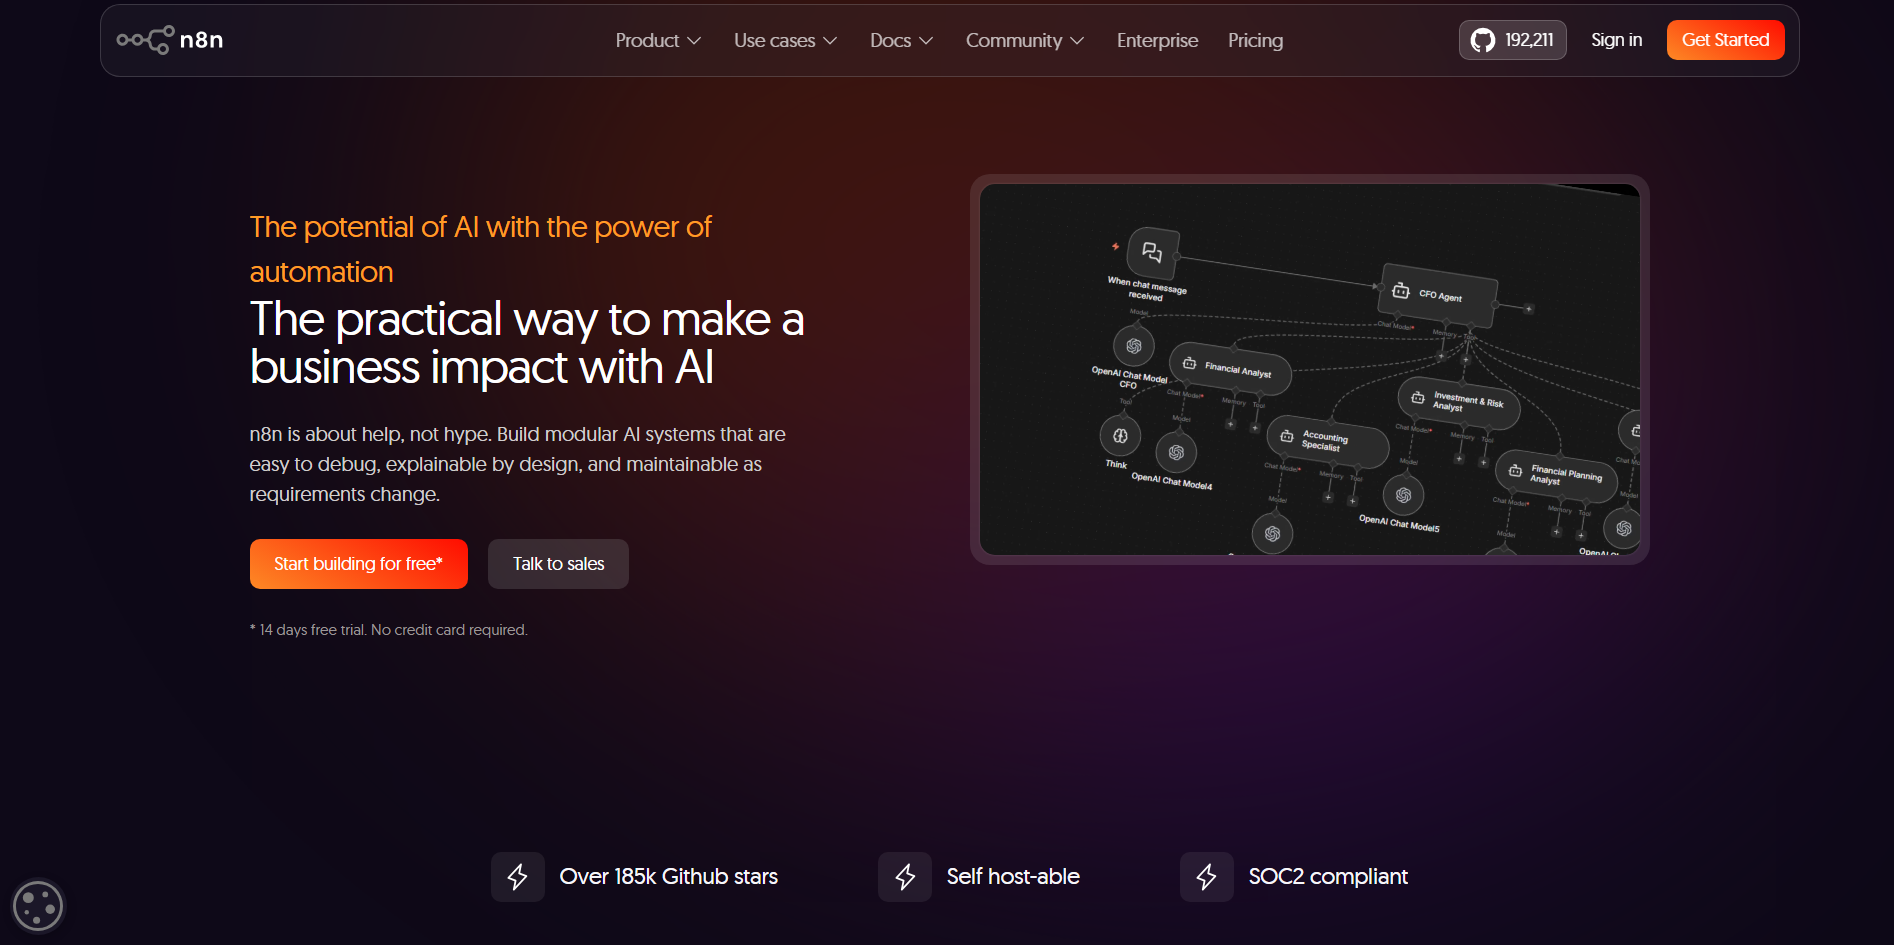This screenshot has width=1894, height=945.
Task: Select the Accounting Specialist node
Action: [1327, 441]
